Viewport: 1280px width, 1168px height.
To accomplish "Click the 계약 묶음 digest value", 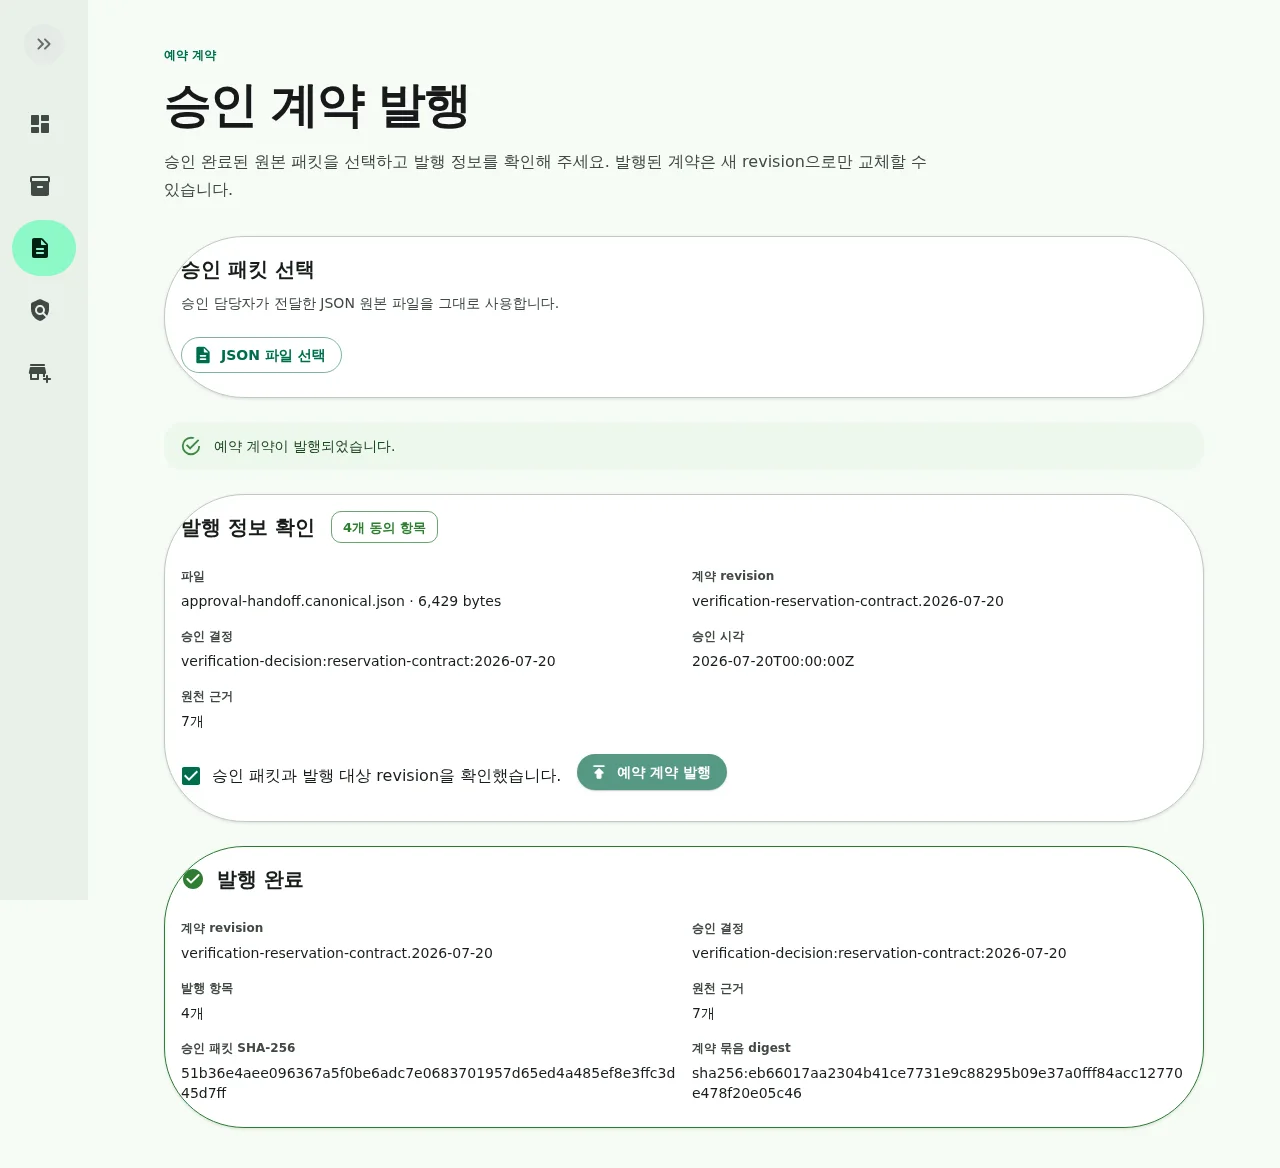I will (x=937, y=1083).
